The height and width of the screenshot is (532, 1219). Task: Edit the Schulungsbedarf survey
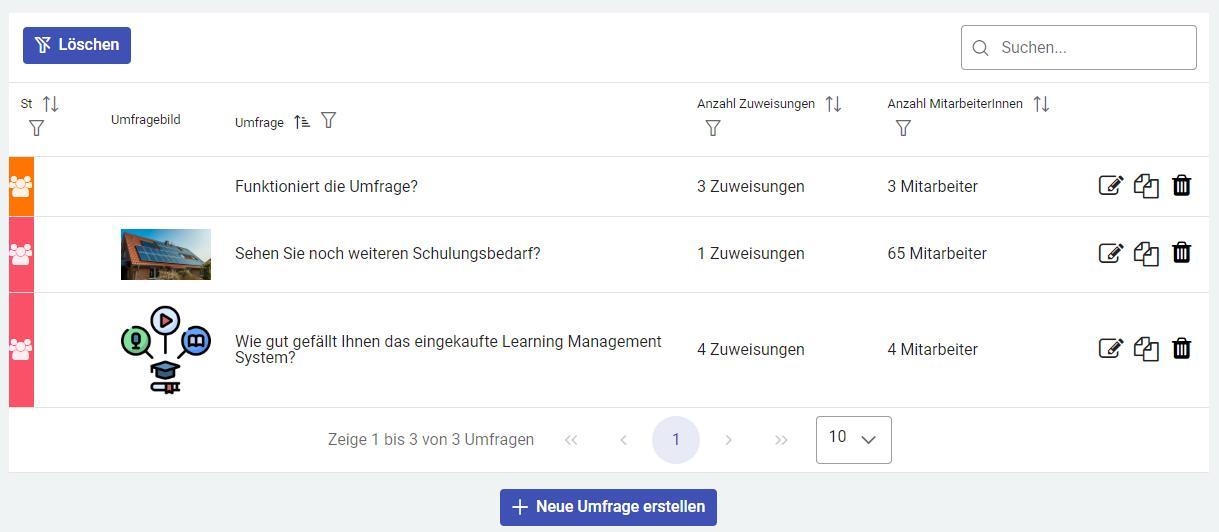[x=1110, y=253]
